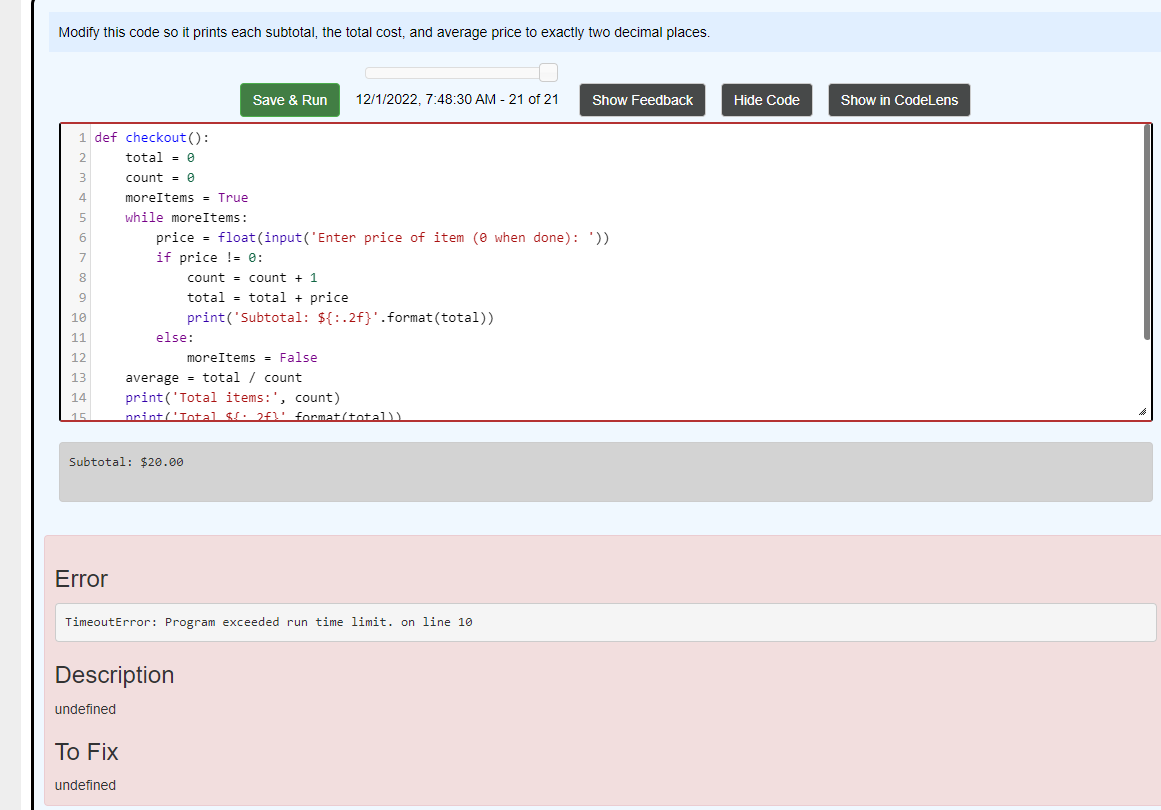Click the Error section heading
The width and height of the screenshot is (1161, 810).
click(81, 579)
